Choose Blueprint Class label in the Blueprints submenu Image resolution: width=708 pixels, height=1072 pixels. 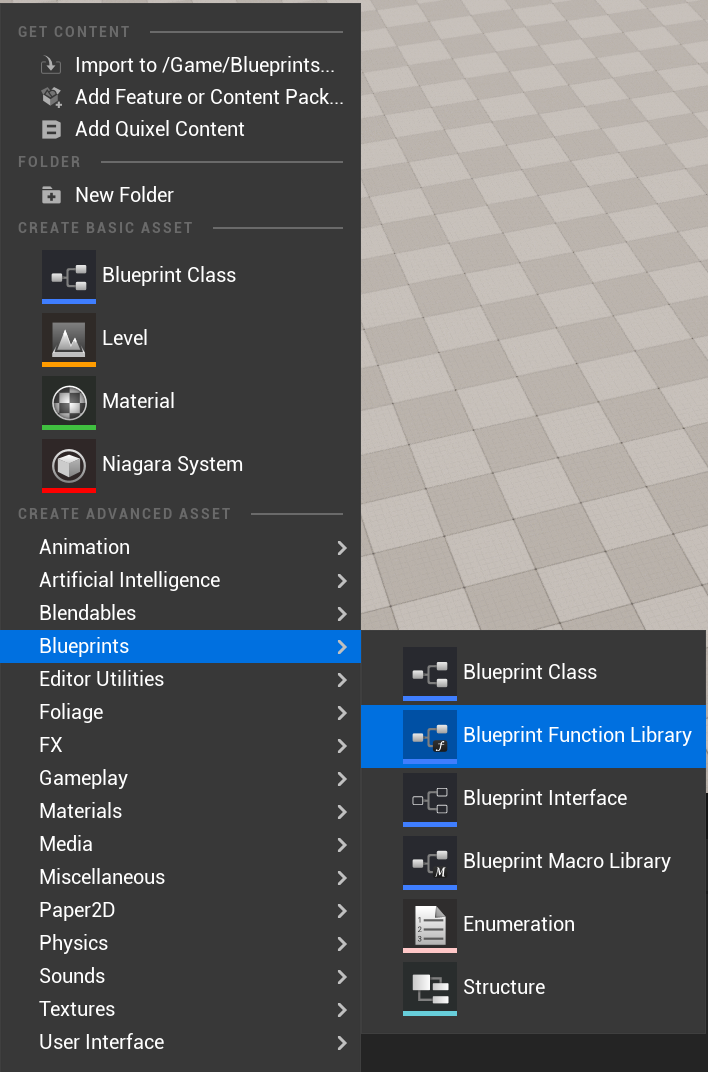tap(530, 672)
